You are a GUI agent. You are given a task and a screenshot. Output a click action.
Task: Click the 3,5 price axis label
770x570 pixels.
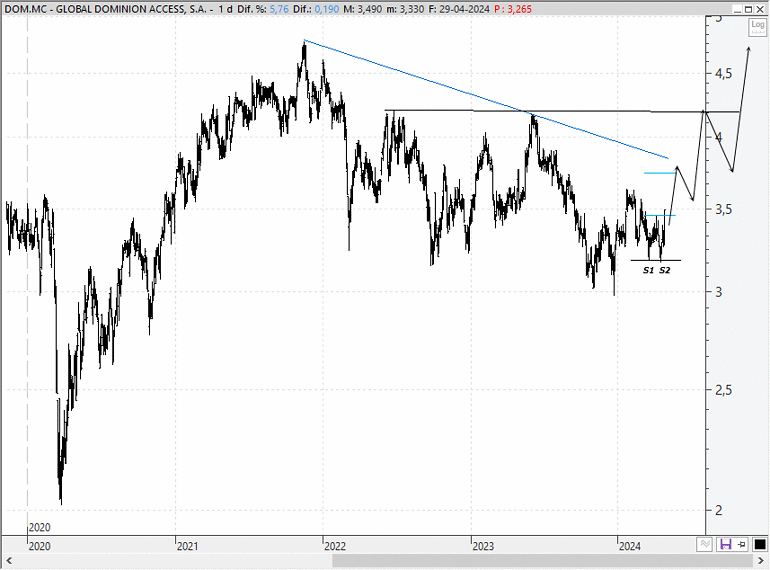point(723,209)
